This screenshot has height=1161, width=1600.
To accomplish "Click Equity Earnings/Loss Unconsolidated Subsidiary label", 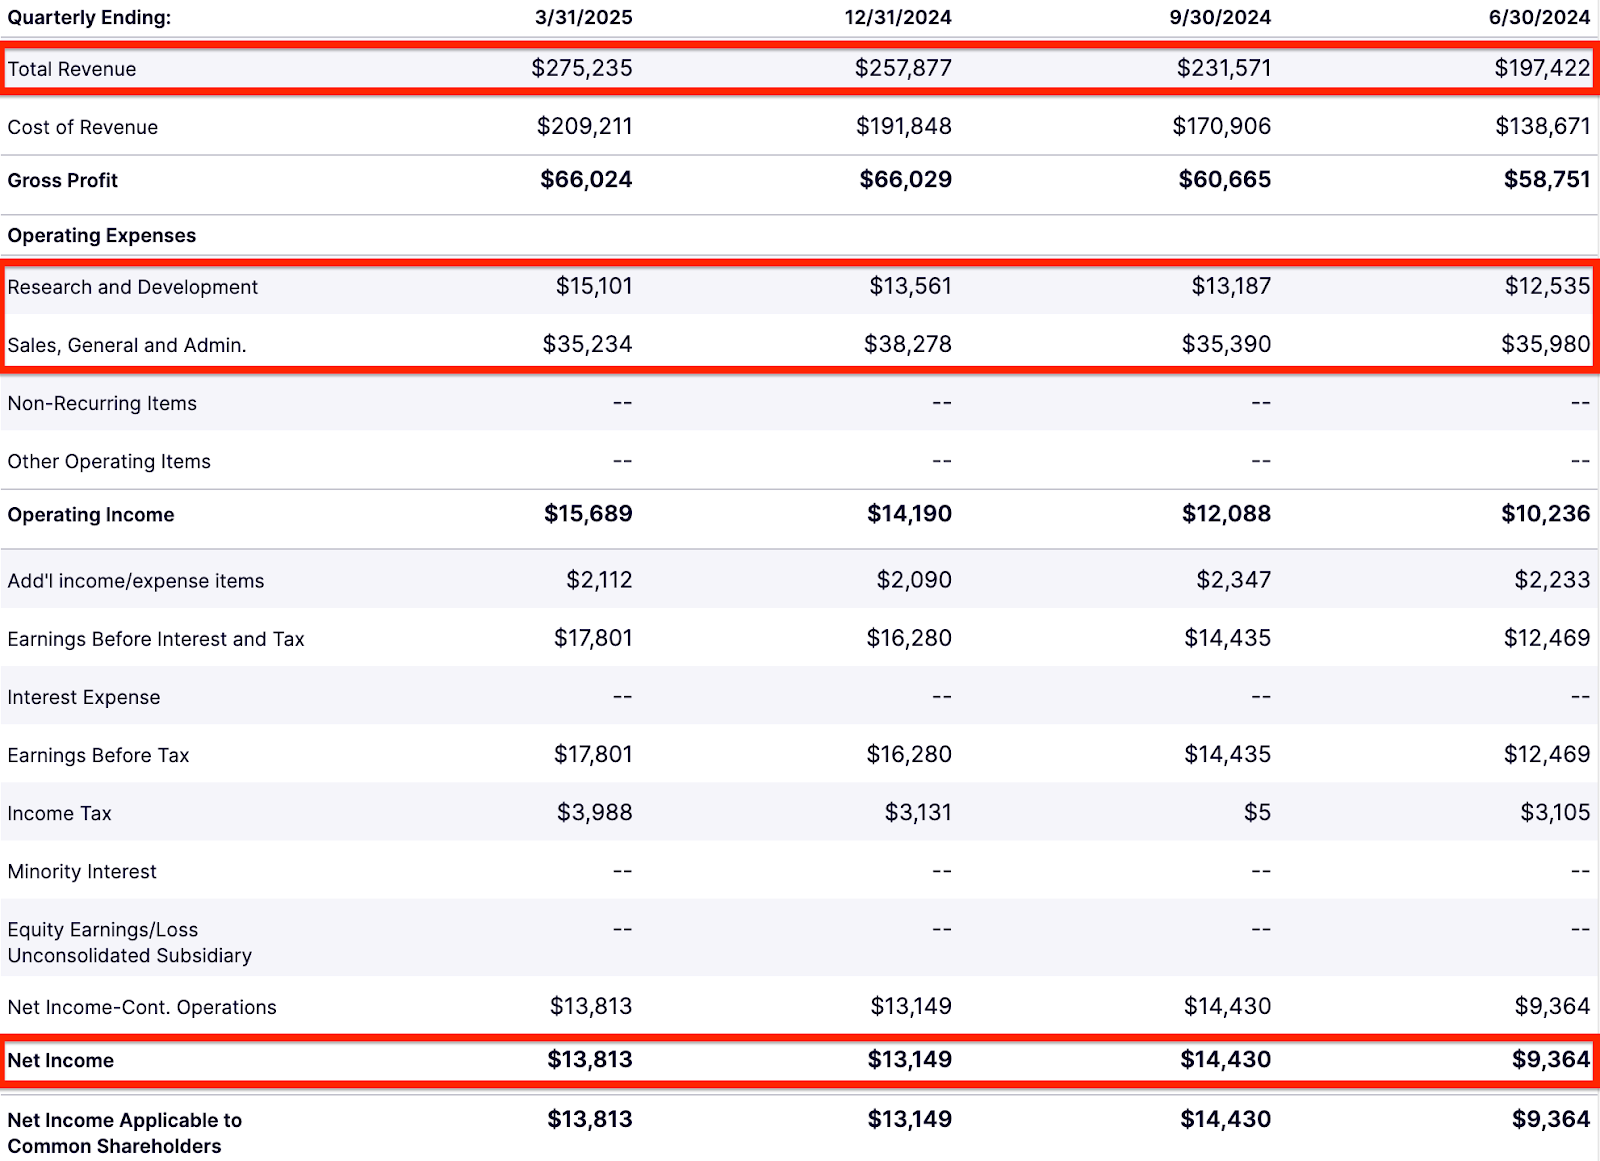I will coord(130,942).
